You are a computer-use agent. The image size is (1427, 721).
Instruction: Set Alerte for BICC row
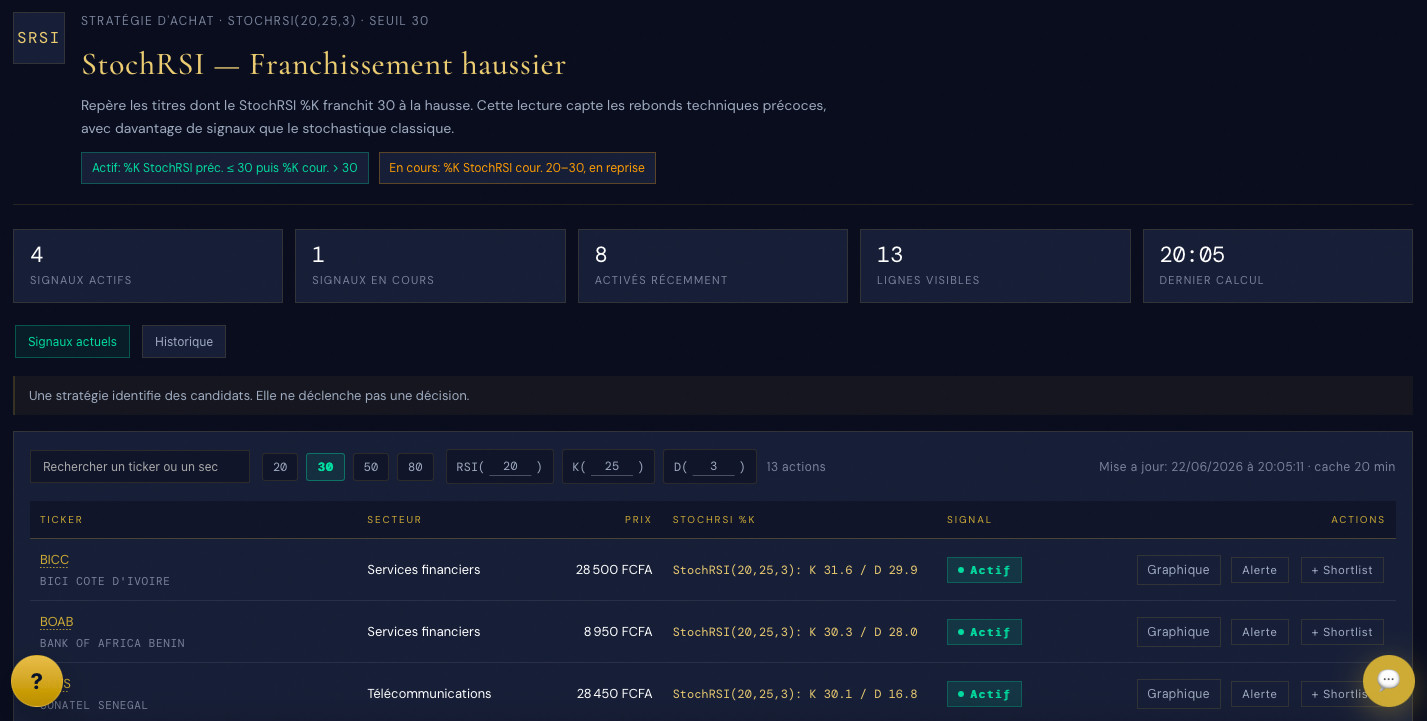tap(1259, 570)
